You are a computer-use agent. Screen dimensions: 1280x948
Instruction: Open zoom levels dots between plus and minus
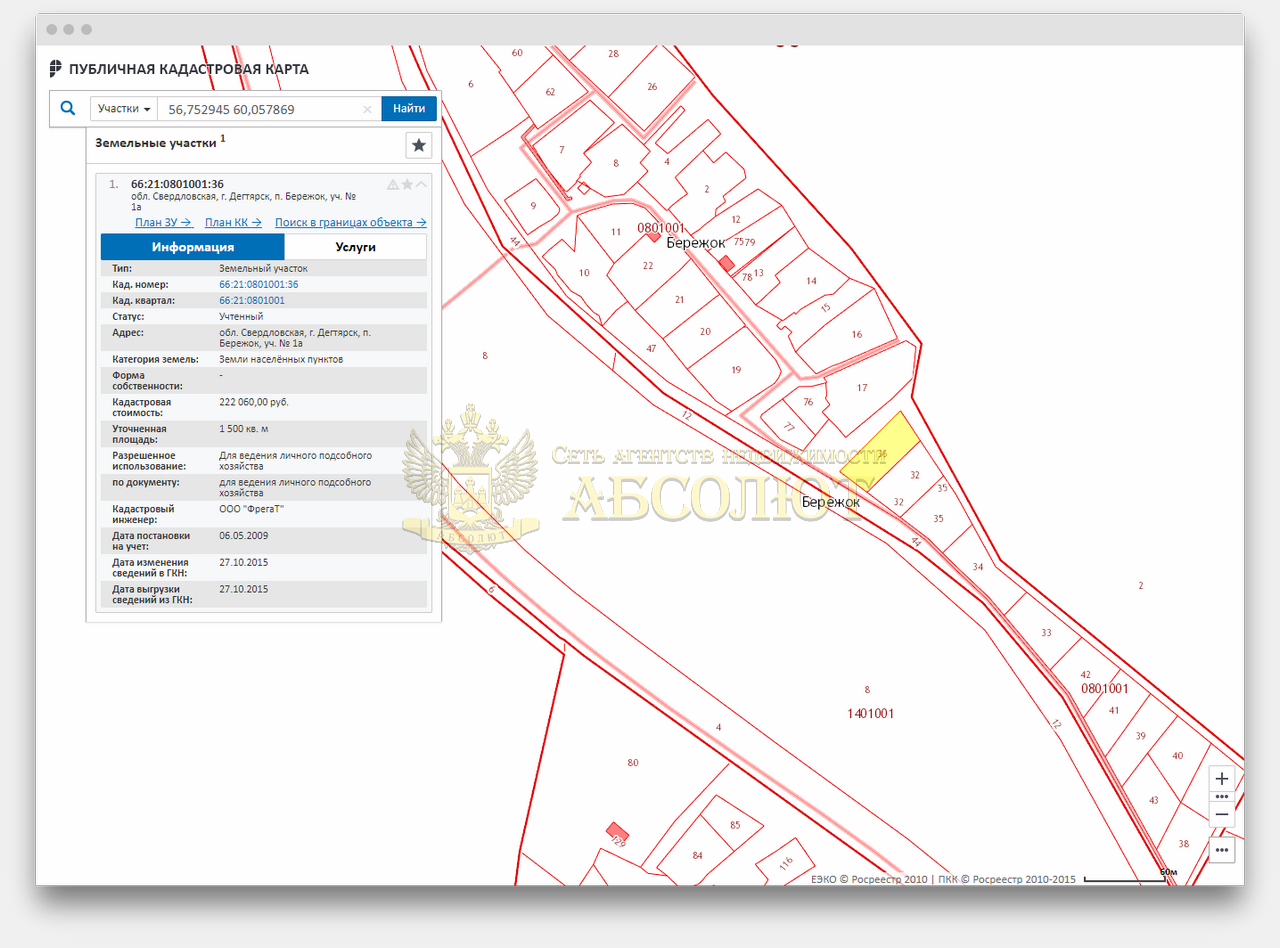click(x=1221, y=796)
